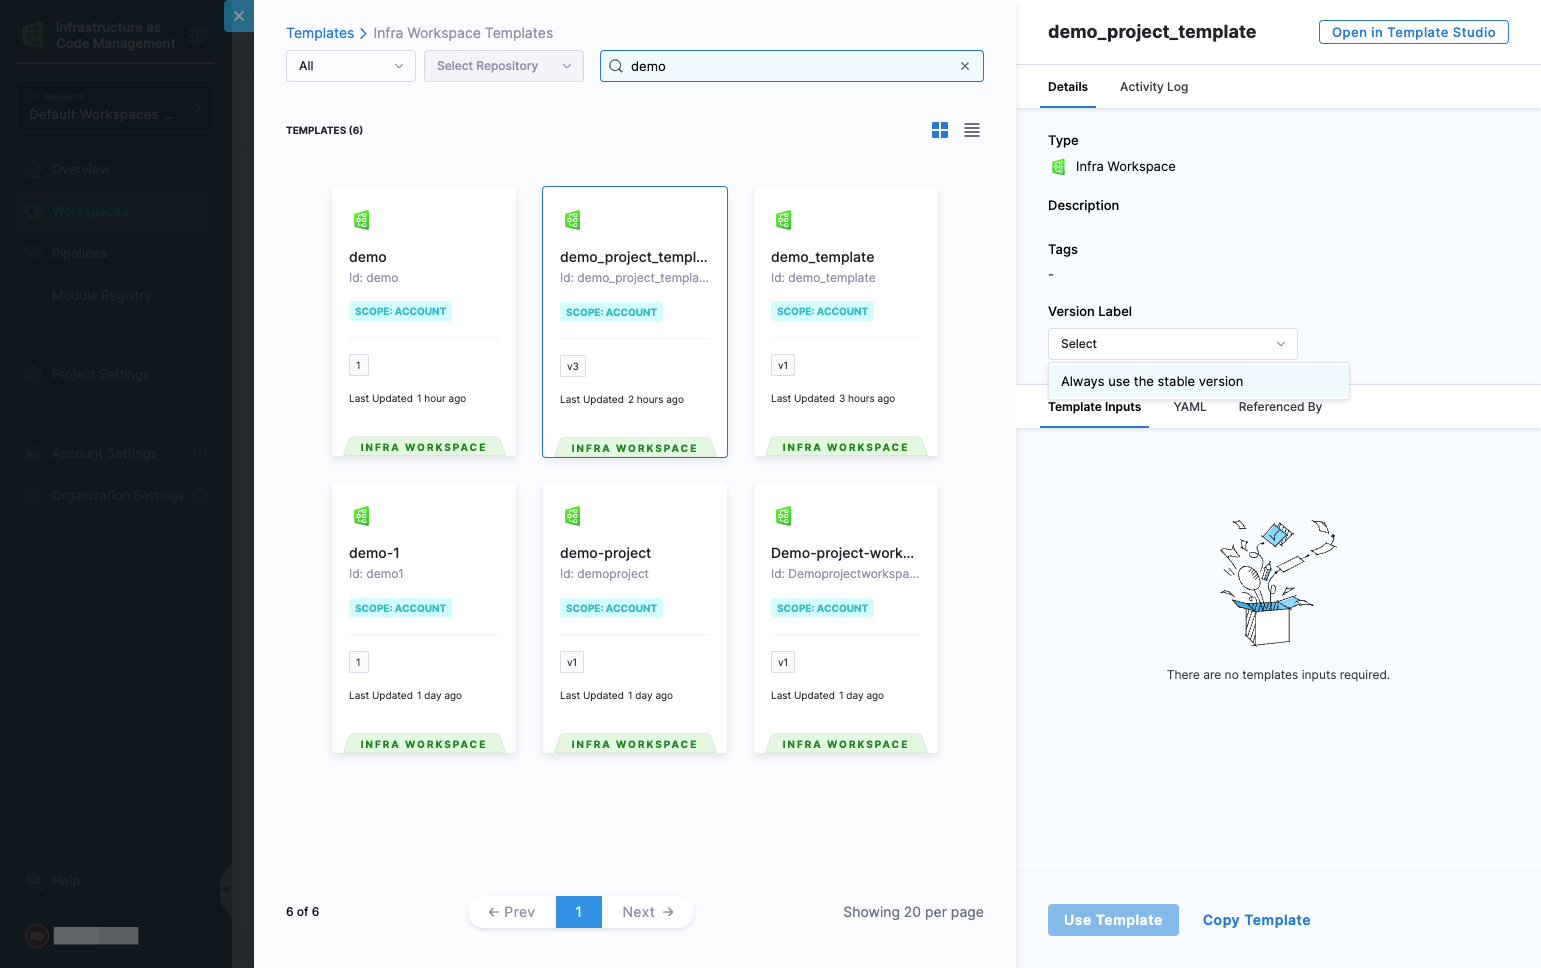
Task: Select the demo template card
Action: [x=424, y=322]
